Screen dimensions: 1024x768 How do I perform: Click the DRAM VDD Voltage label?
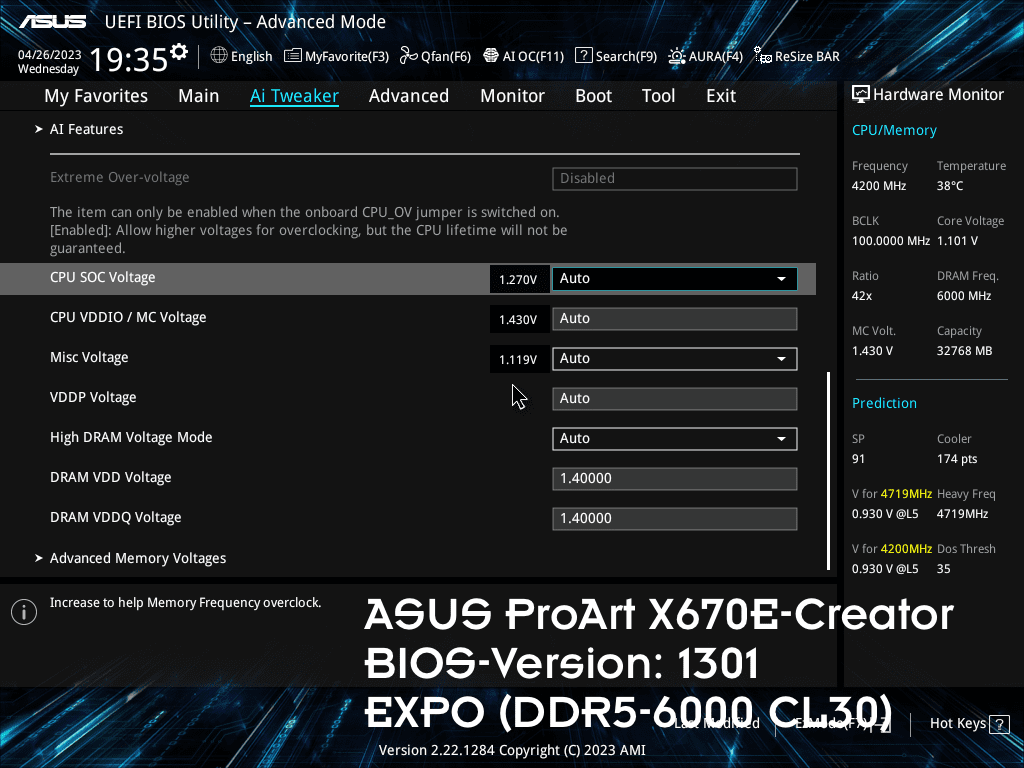pyautogui.click(x=110, y=477)
